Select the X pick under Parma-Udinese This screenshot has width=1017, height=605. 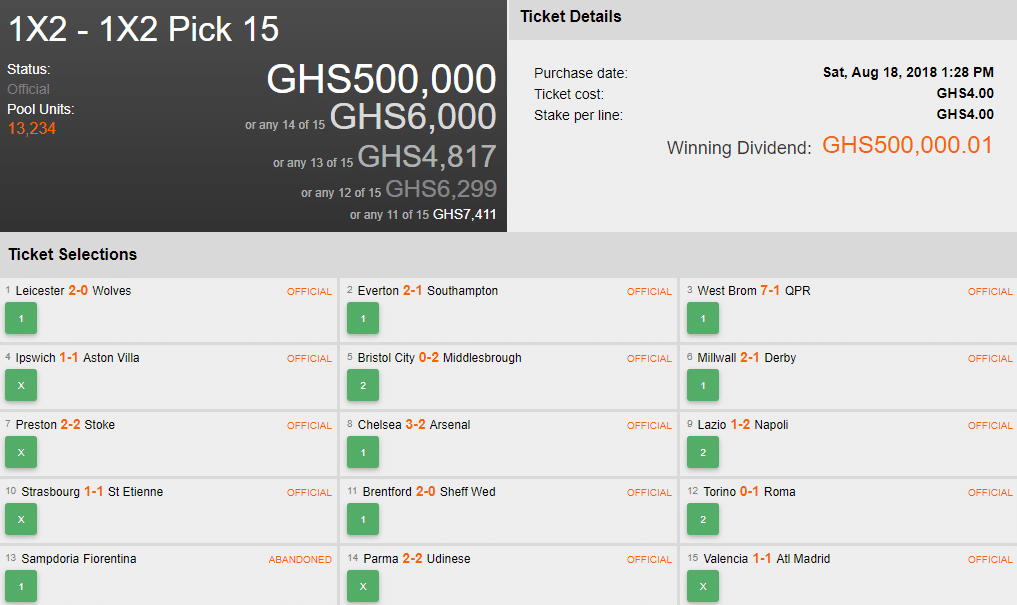tap(363, 587)
